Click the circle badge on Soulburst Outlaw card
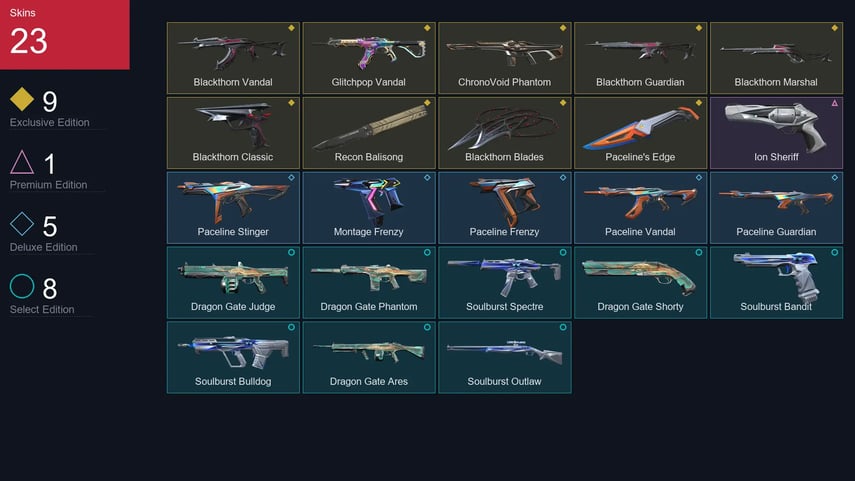 pos(563,327)
